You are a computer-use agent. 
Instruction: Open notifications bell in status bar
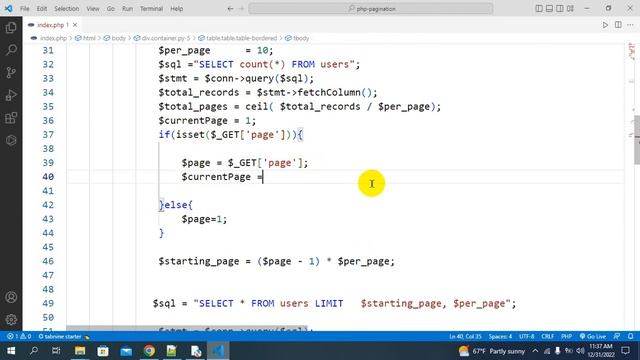[631, 336]
